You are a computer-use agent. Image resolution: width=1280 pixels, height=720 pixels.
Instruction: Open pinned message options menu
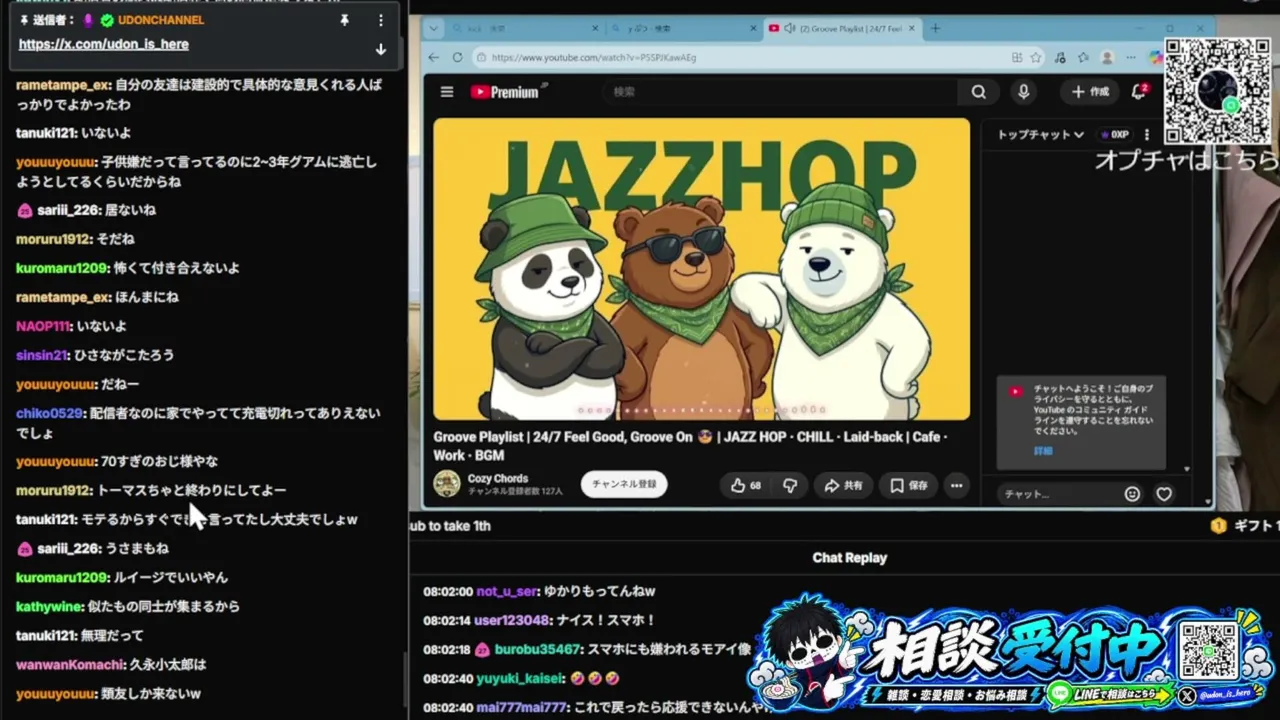tap(380, 20)
